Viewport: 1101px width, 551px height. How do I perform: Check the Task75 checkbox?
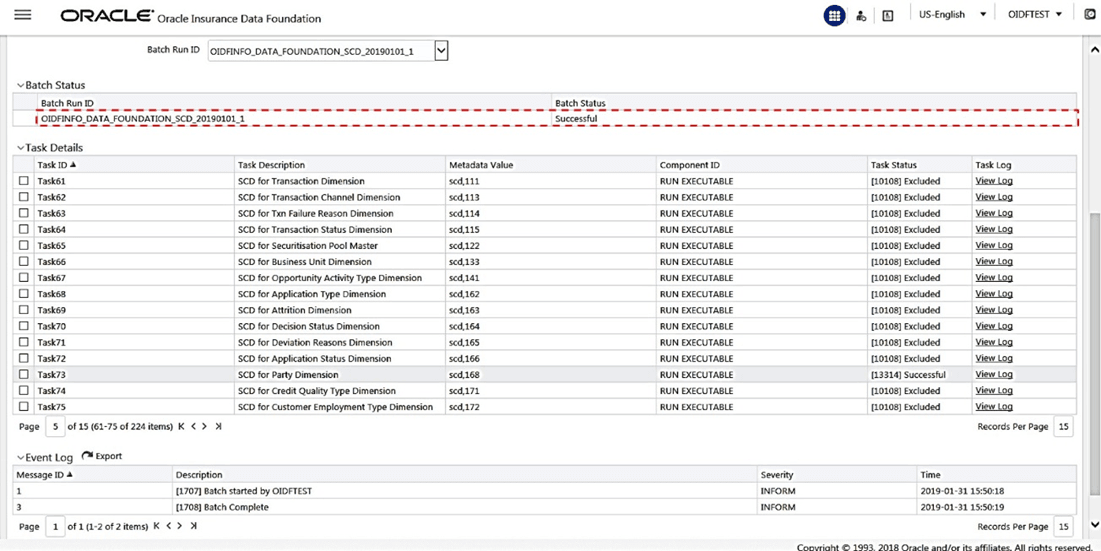24,407
